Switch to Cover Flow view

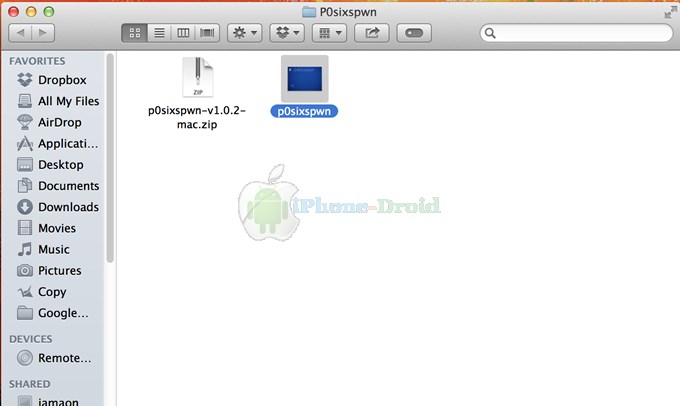pos(208,33)
